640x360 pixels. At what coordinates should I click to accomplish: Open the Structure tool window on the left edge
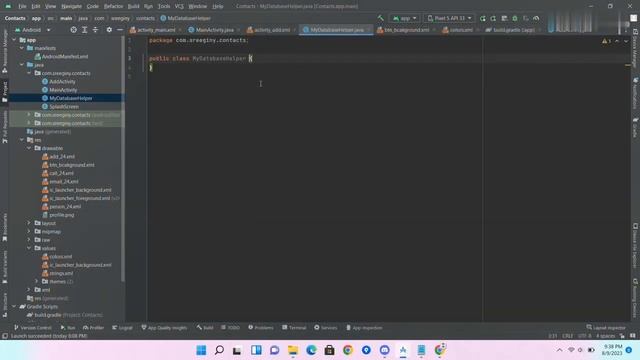[5, 305]
